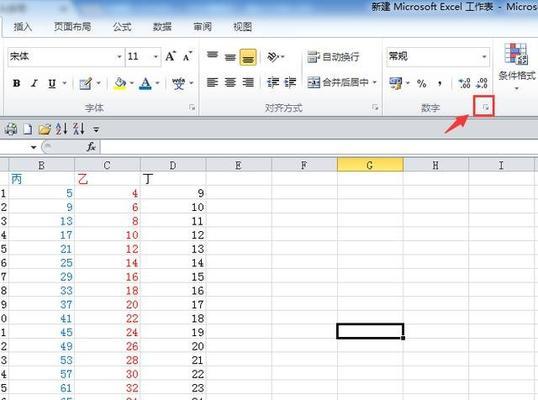This screenshot has width=538, height=400.
Task: Select the column G header
Action: click(x=370, y=165)
